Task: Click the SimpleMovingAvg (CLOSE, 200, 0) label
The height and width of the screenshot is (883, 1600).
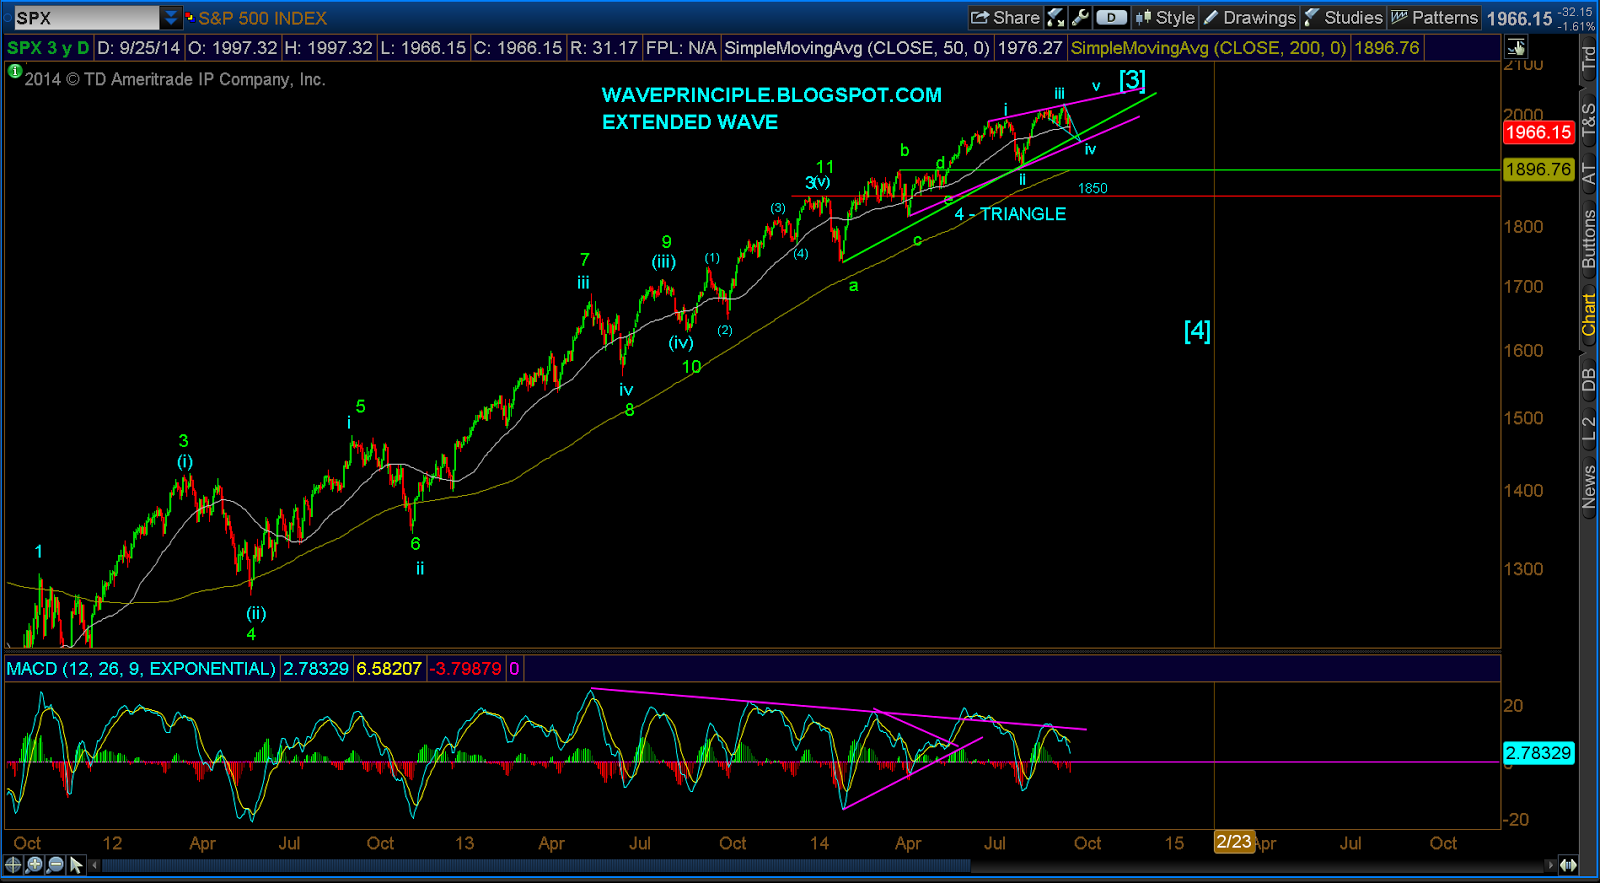Action: tap(1208, 48)
